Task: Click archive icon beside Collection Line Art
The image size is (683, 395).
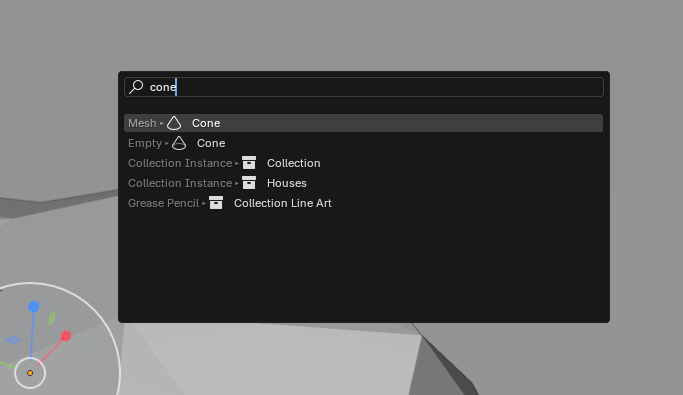Action: pyautogui.click(x=216, y=203)
